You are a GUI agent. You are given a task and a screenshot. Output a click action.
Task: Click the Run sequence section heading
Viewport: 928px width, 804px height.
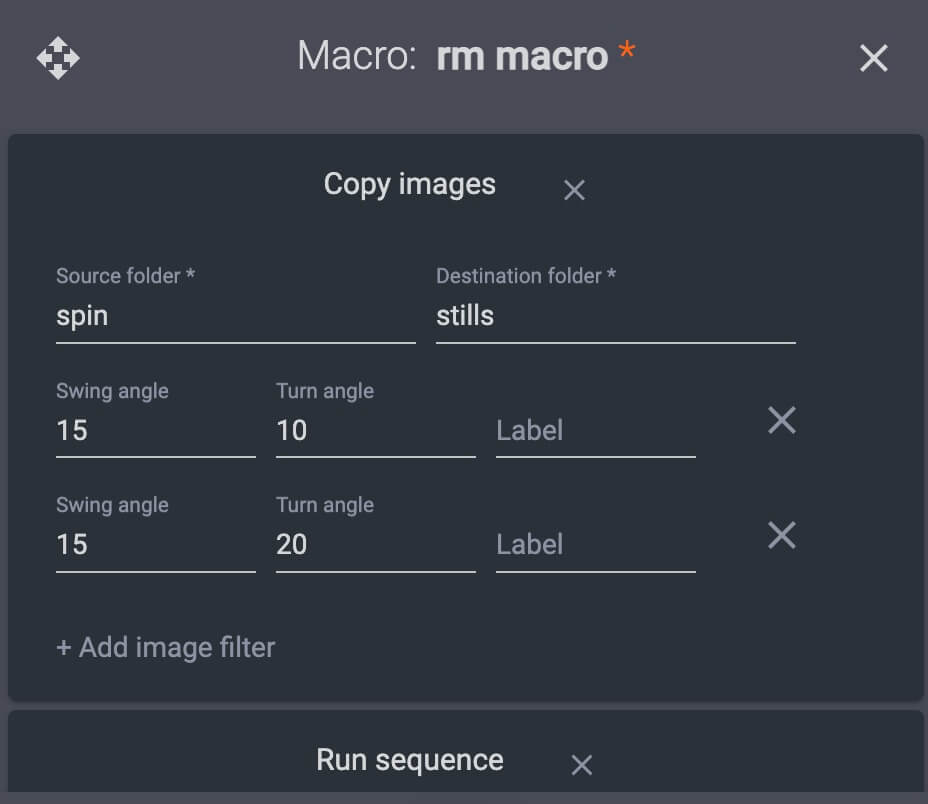pyautogui.click(x=409, y=760)
